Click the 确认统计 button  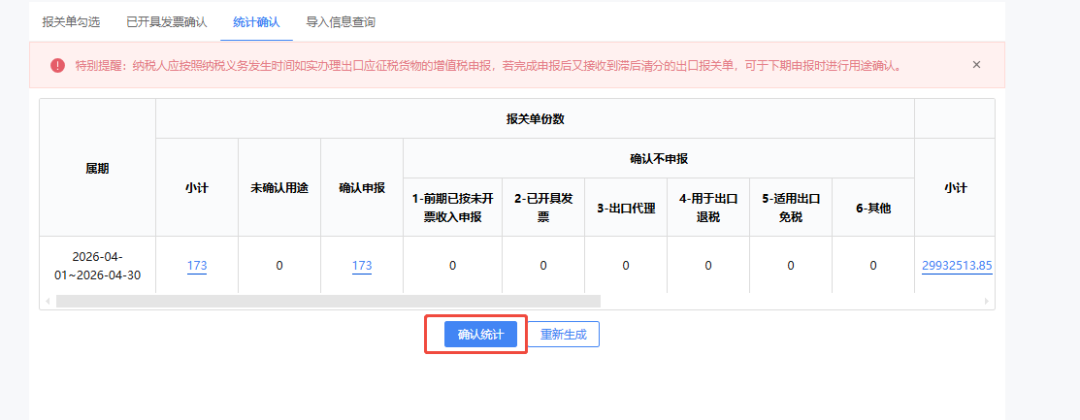481,335
